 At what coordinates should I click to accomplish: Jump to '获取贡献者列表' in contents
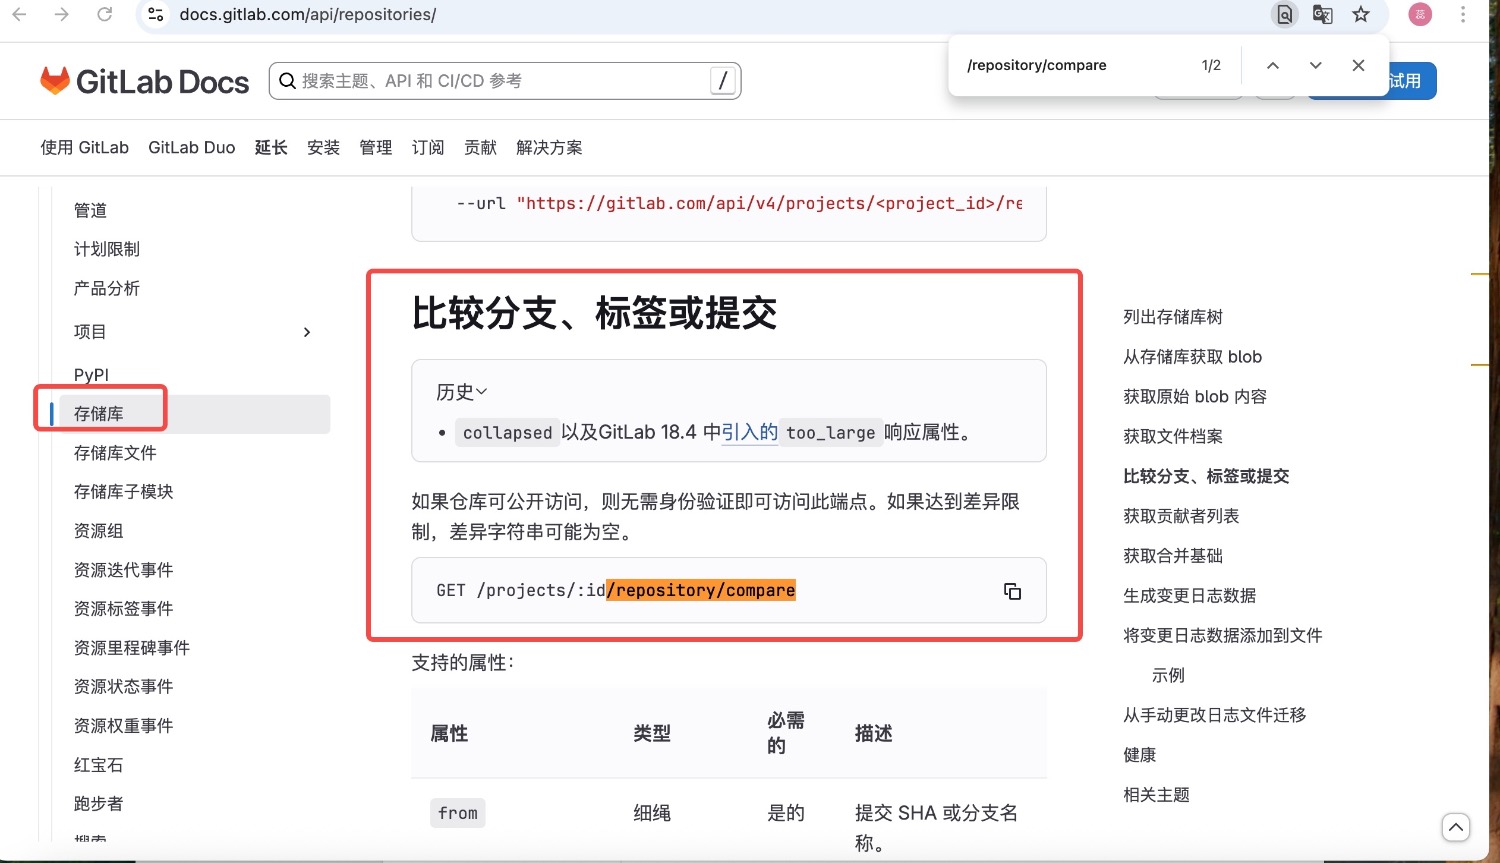tap(1181, 516)
